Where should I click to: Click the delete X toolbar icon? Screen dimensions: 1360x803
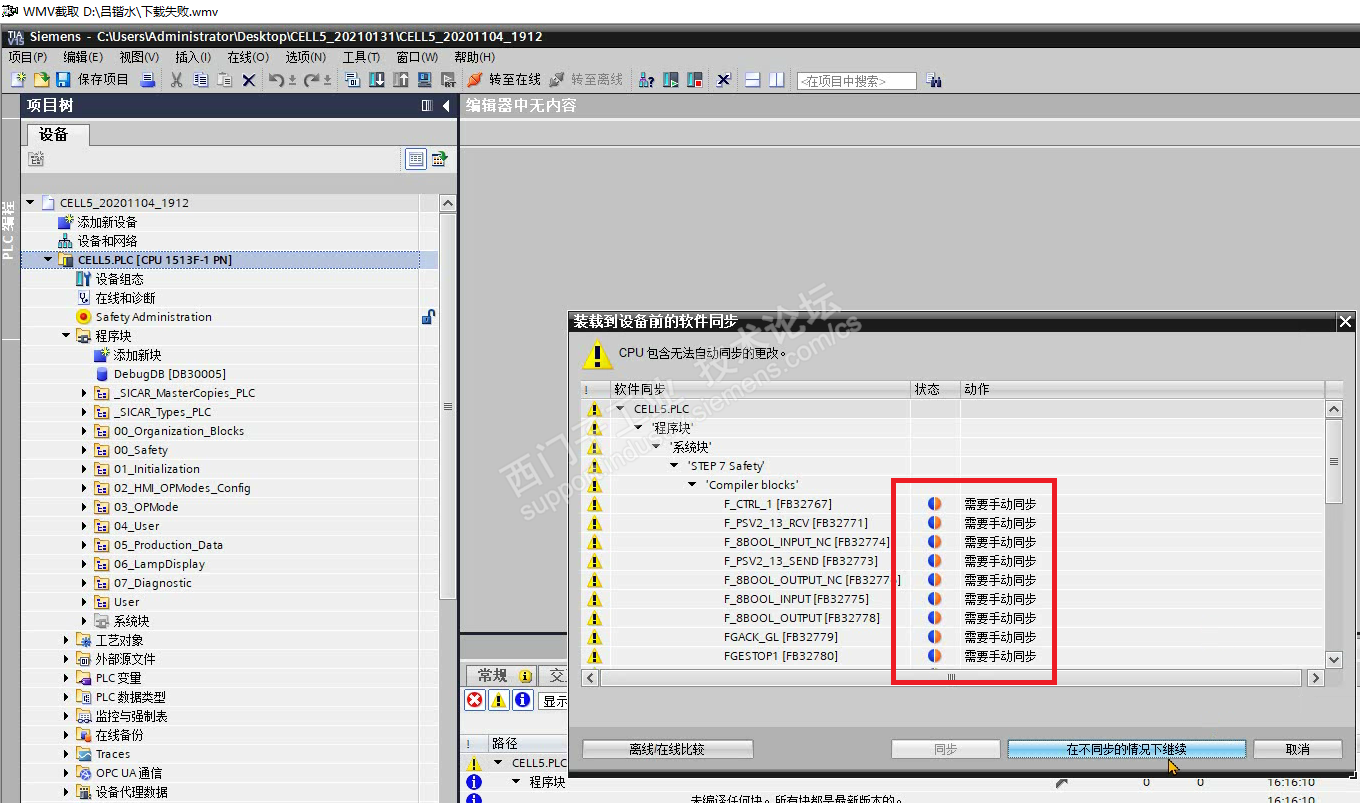pyautogui.click(x=249, y=80)
